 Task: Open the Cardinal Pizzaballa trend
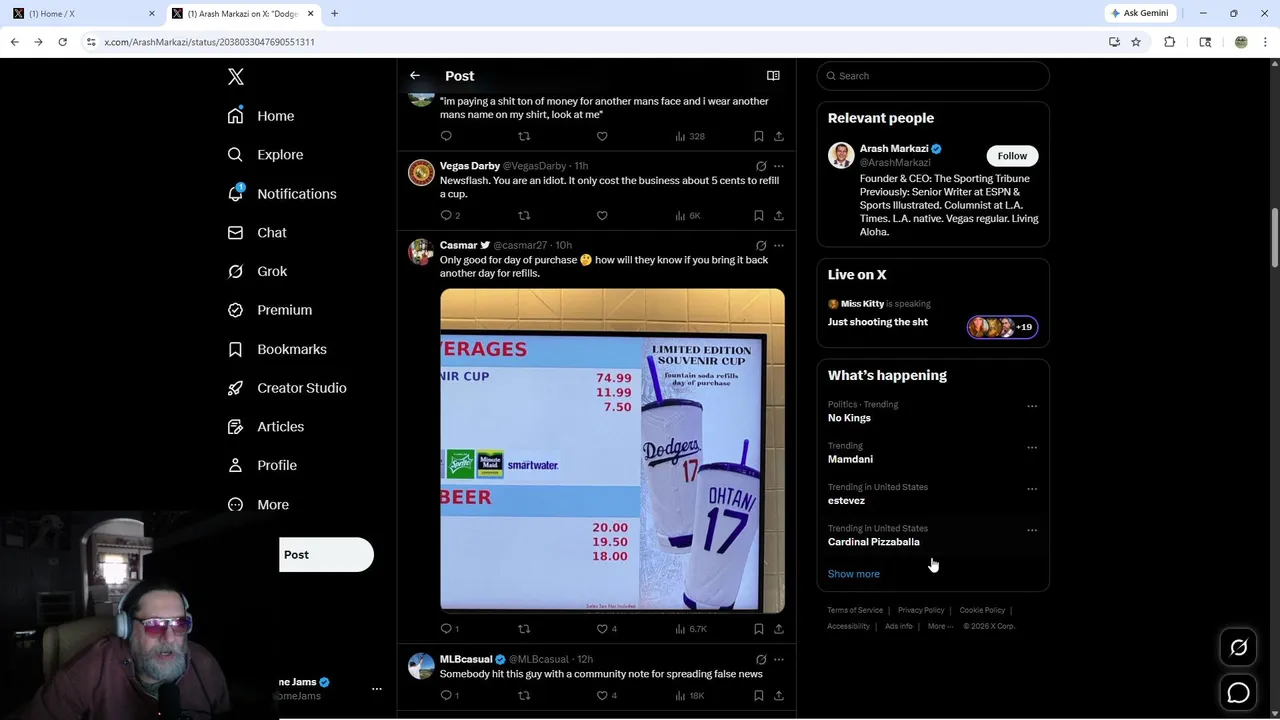[873, 542]
